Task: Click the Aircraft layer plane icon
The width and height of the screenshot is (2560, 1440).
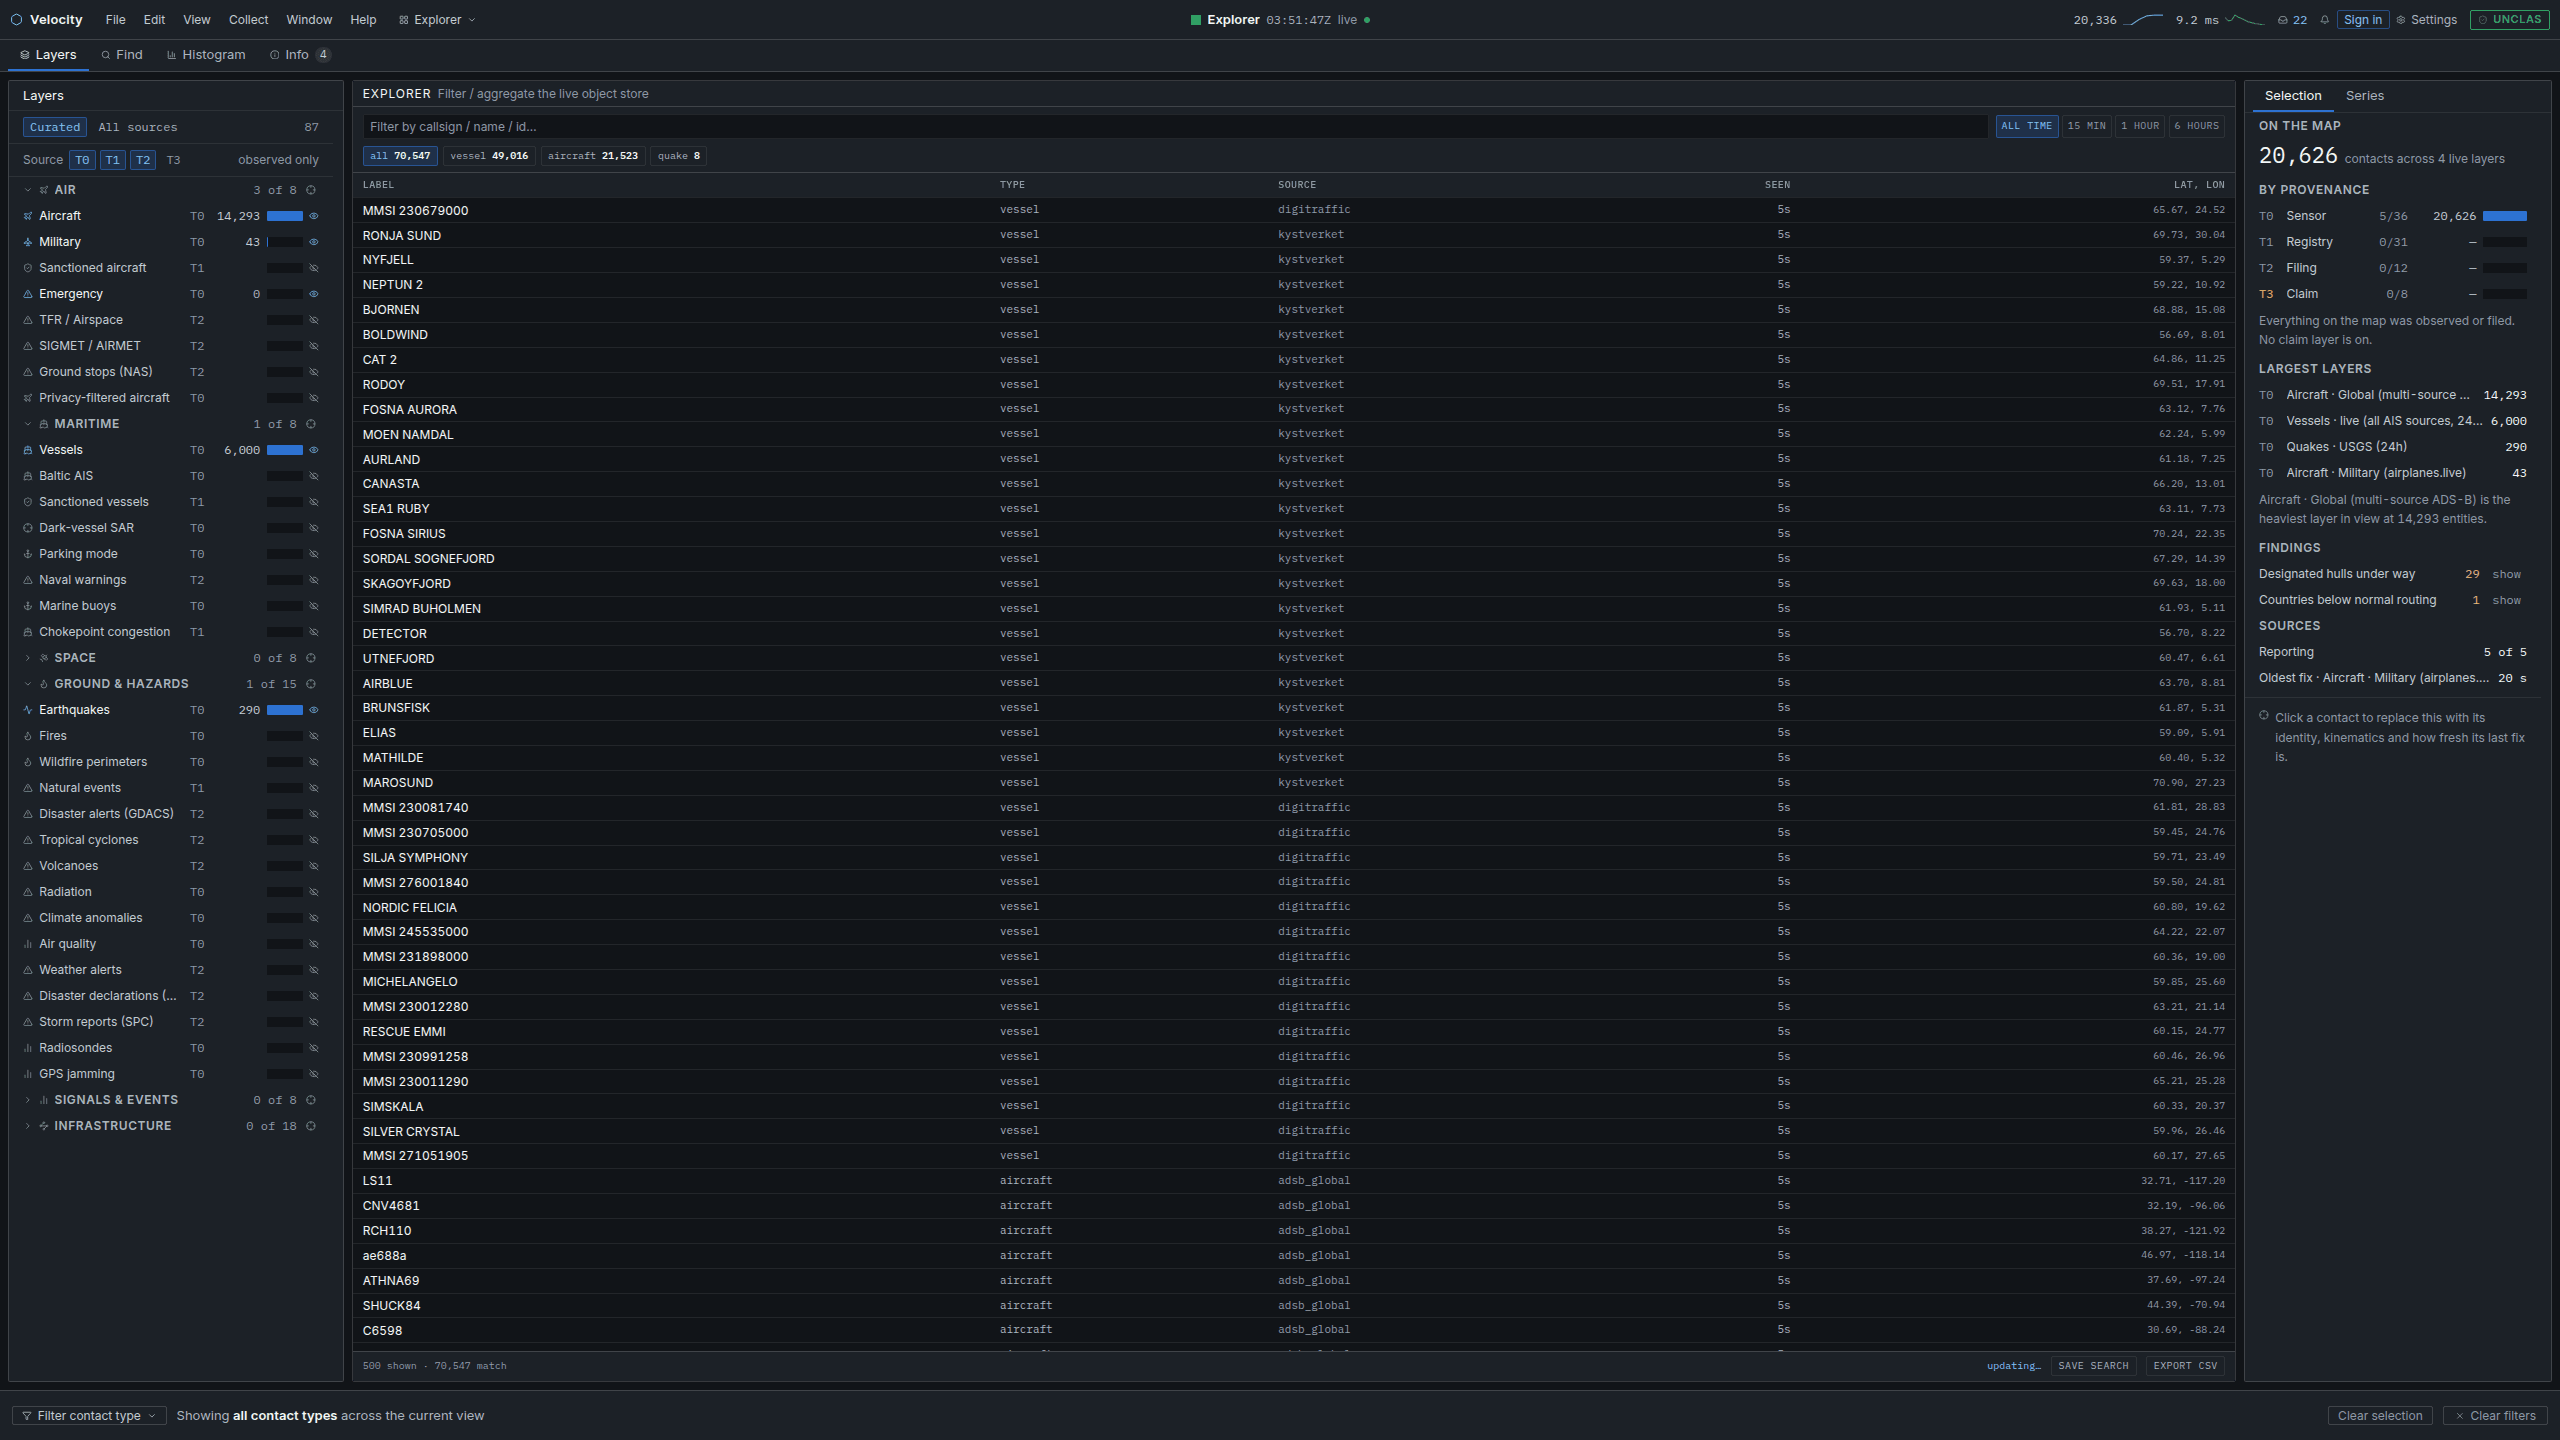Action: (x=28, y=216)
